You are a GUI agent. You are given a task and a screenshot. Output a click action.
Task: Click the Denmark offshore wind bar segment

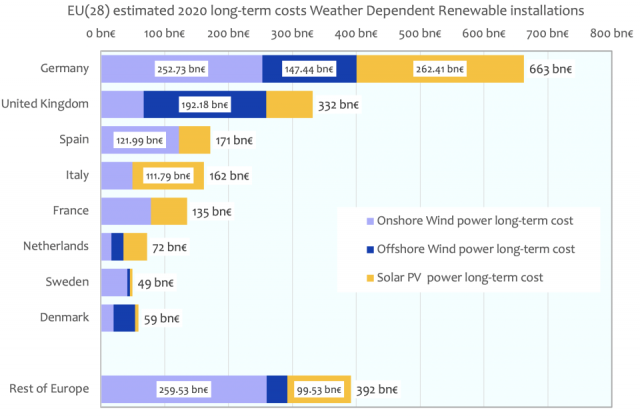coord(124,318)
